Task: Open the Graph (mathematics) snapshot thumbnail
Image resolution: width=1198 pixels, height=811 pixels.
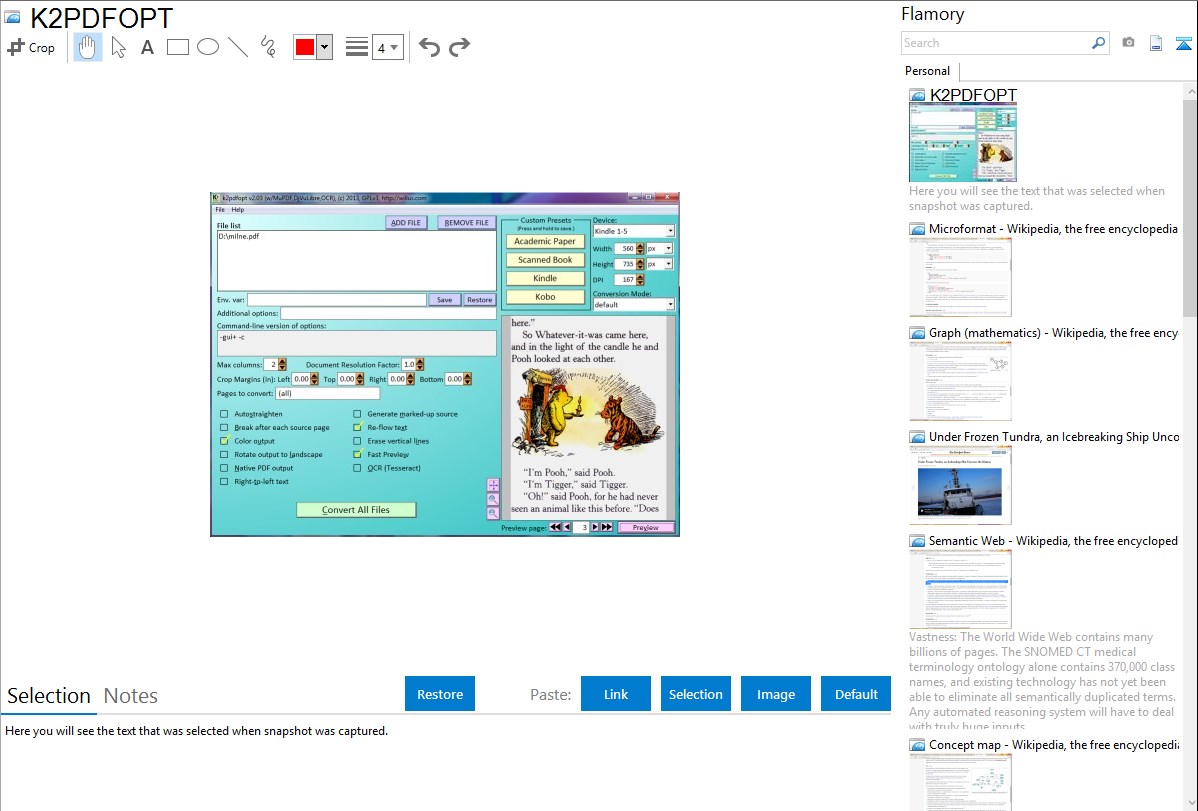Action: 960,381
